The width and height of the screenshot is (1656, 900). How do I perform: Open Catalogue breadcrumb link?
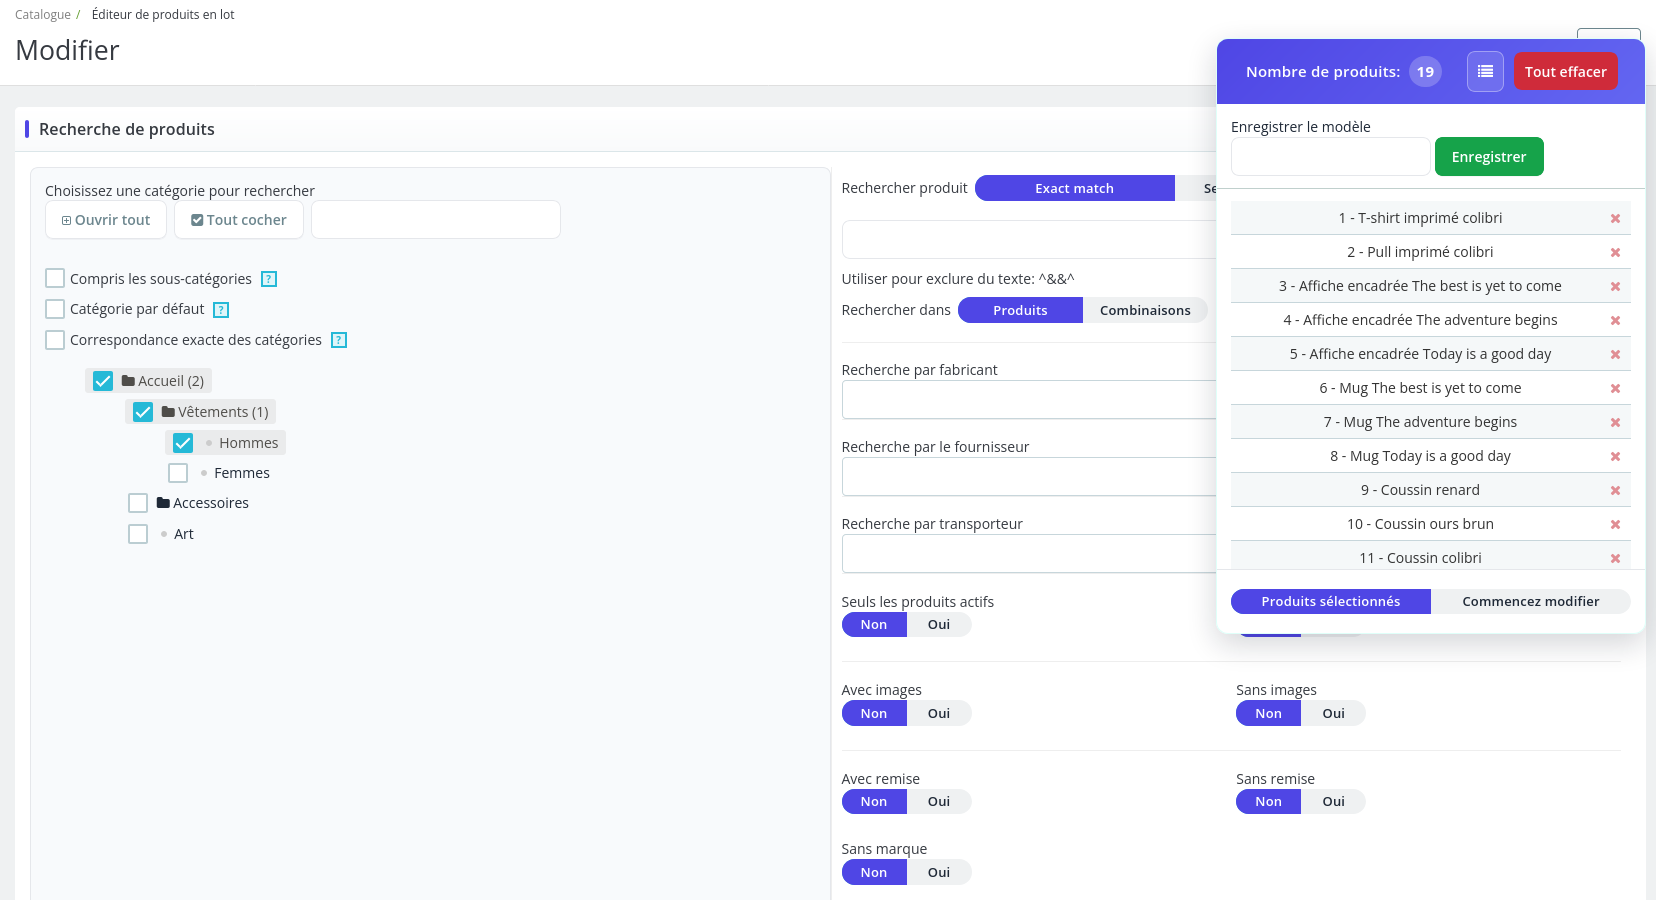43,15
